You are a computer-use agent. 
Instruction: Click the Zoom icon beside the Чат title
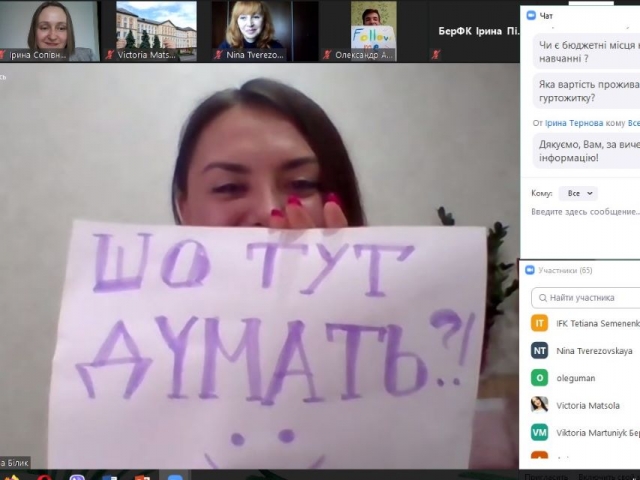(x=531, y=16)
